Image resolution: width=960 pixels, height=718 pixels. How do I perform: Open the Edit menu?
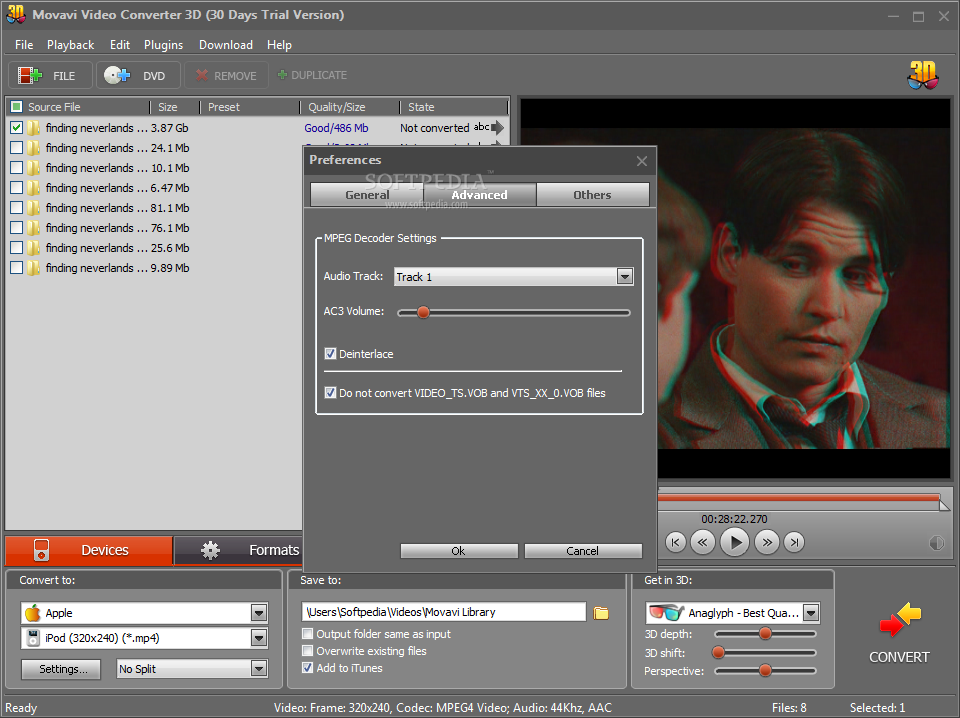pyautogui.click(x=120, y=45)
